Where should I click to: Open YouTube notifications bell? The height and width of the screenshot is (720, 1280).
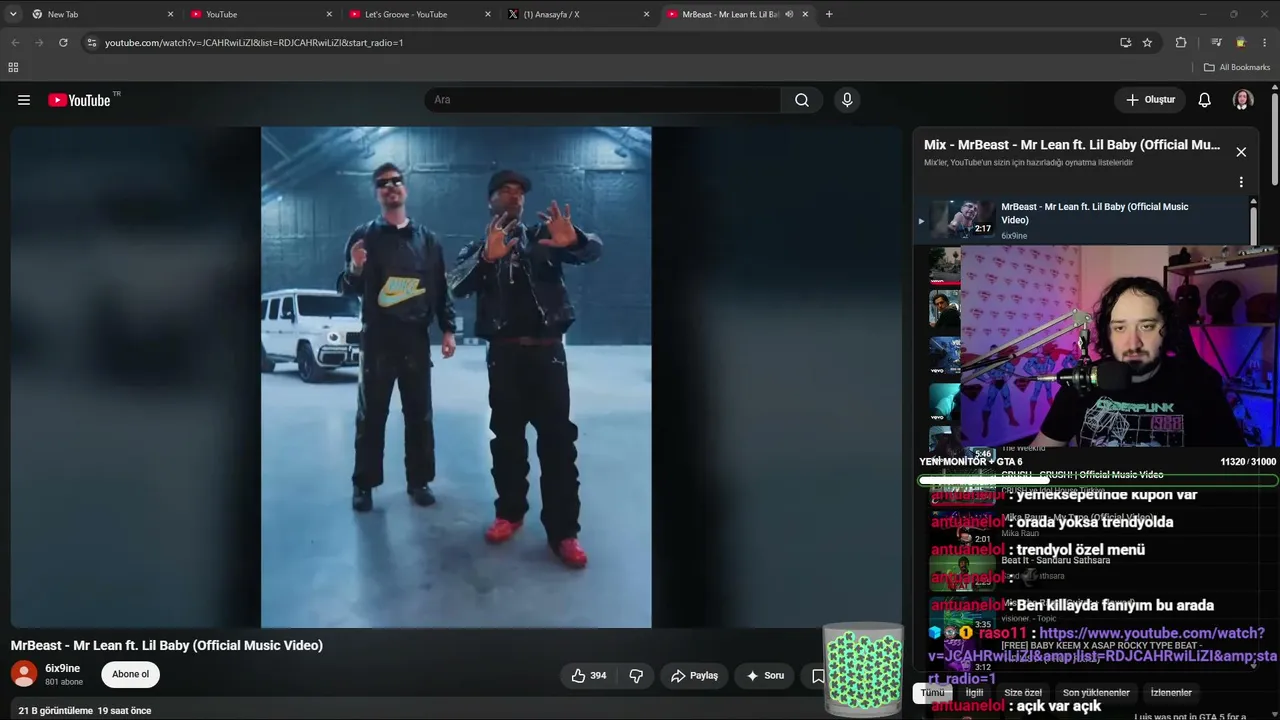[x=1205, y=100]
